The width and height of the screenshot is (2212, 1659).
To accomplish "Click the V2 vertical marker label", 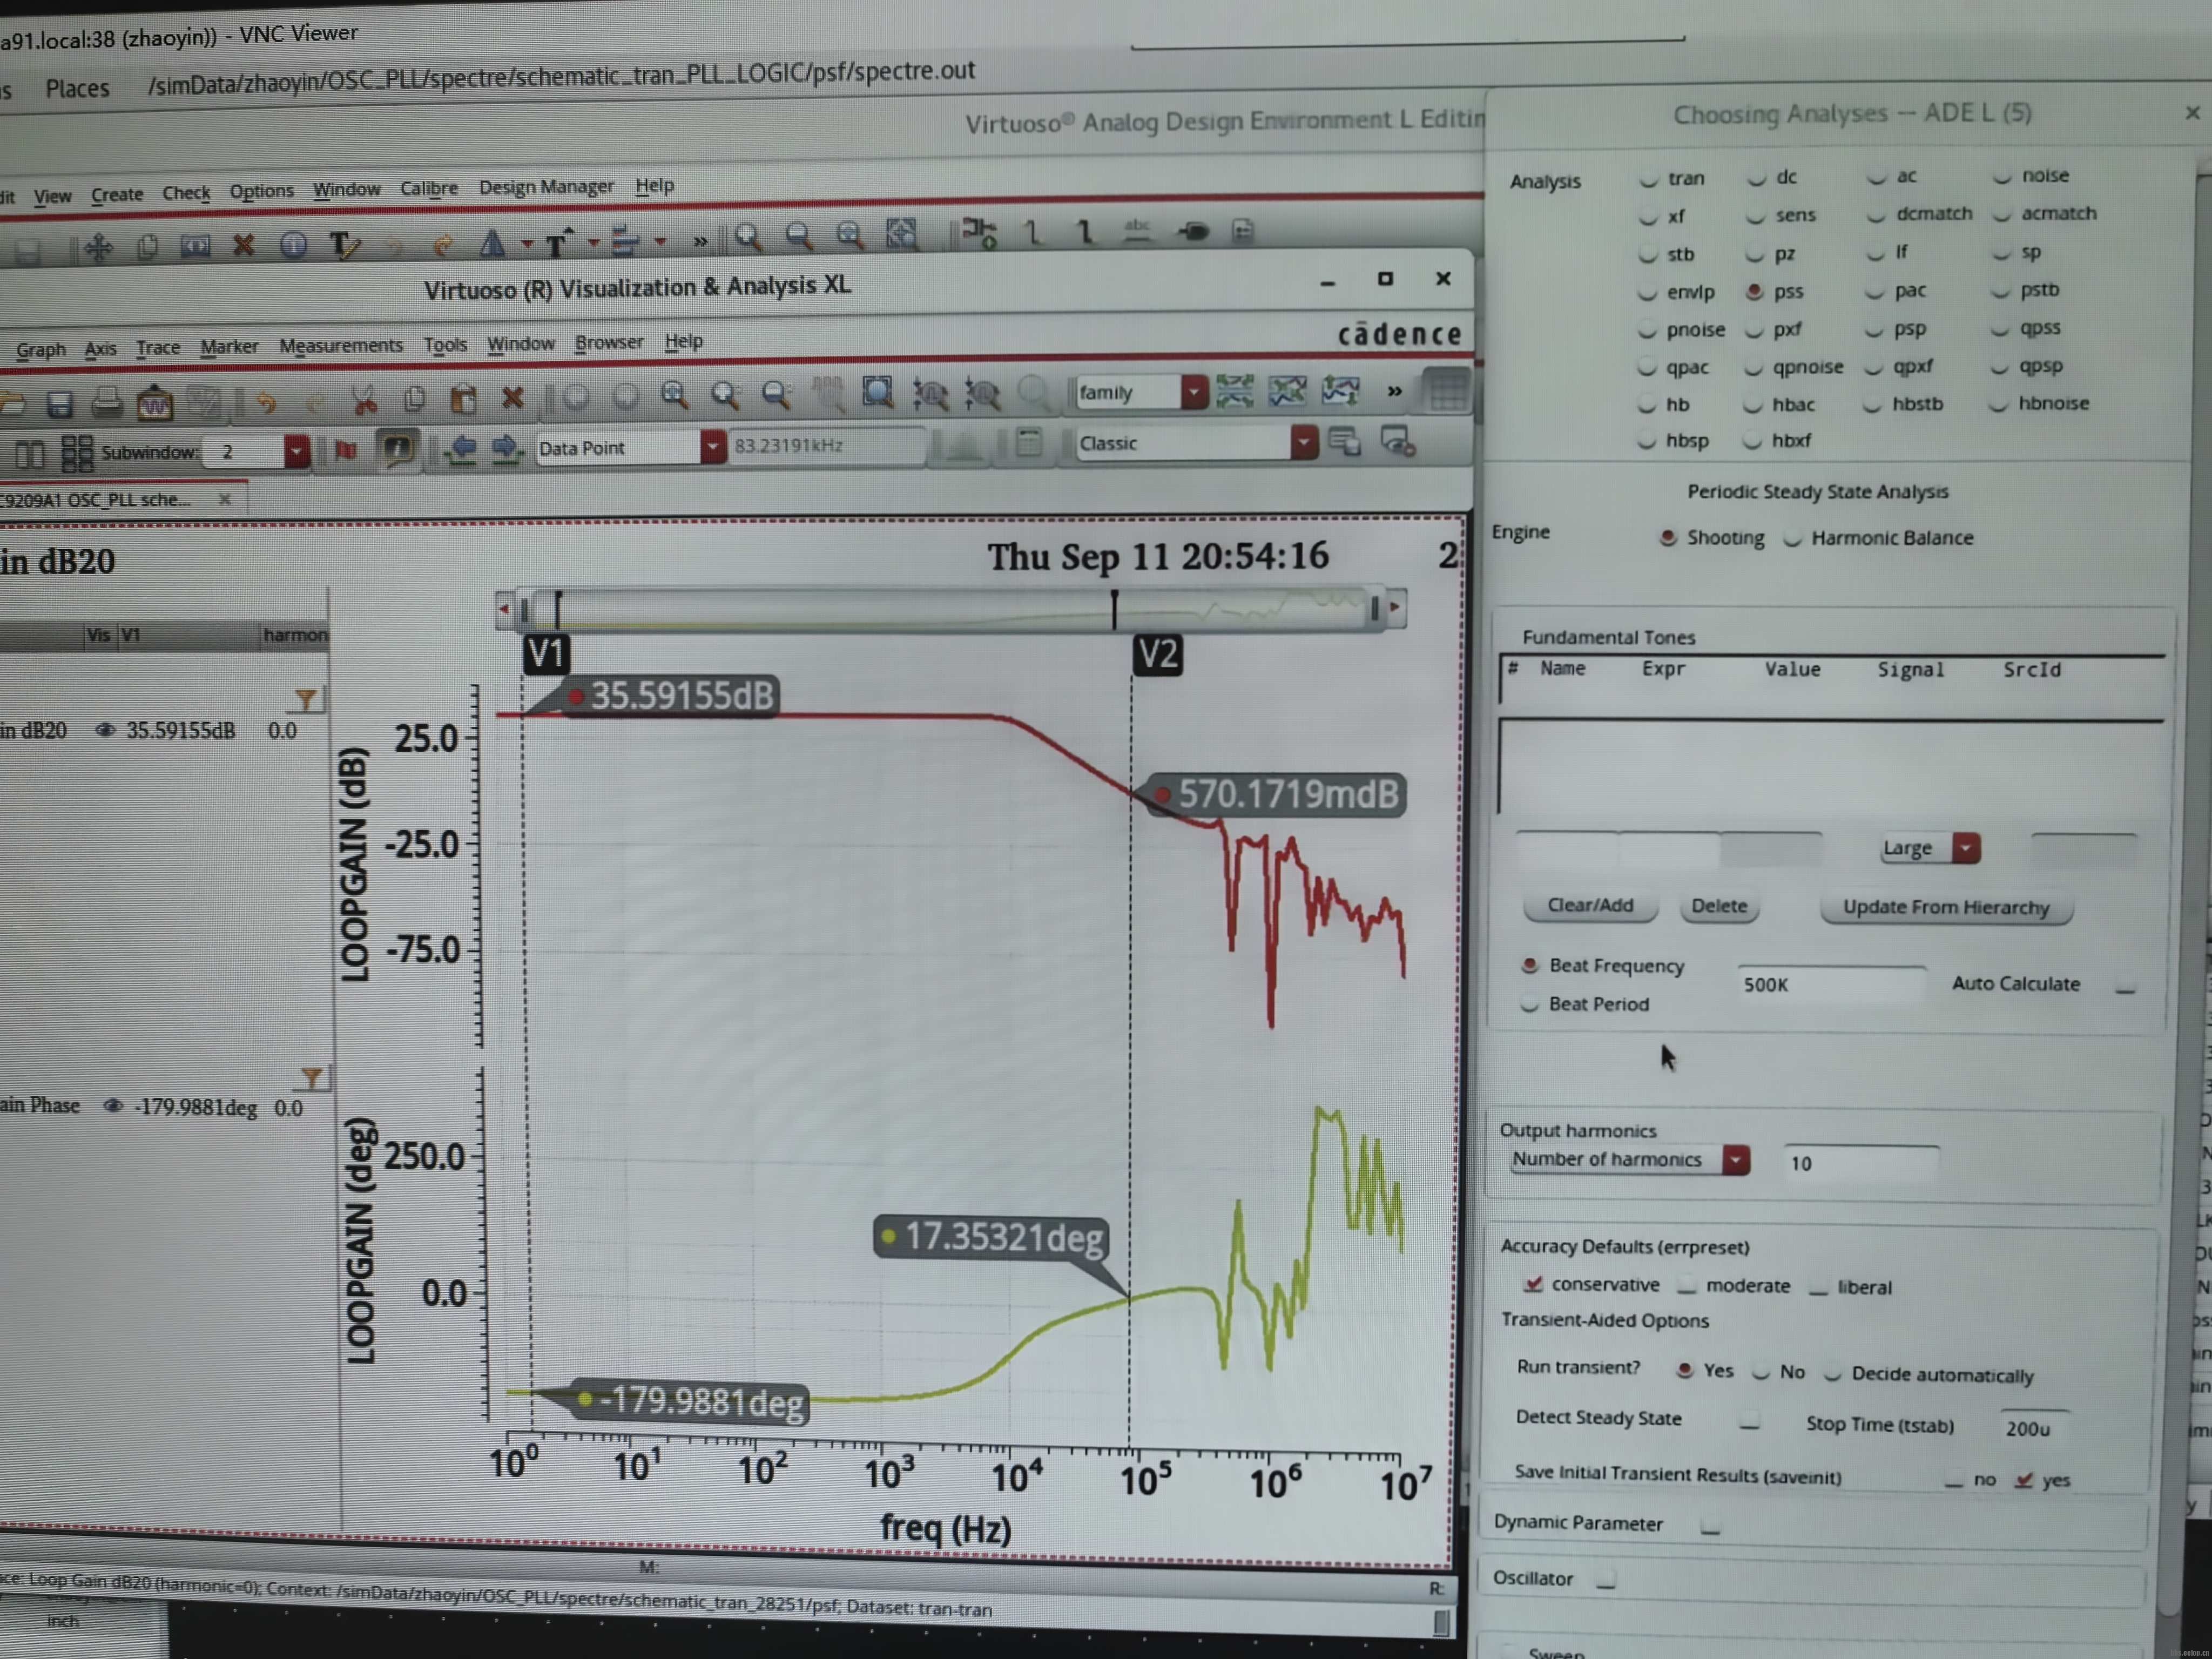I will pyautogui.click(x=1157, y=655).
